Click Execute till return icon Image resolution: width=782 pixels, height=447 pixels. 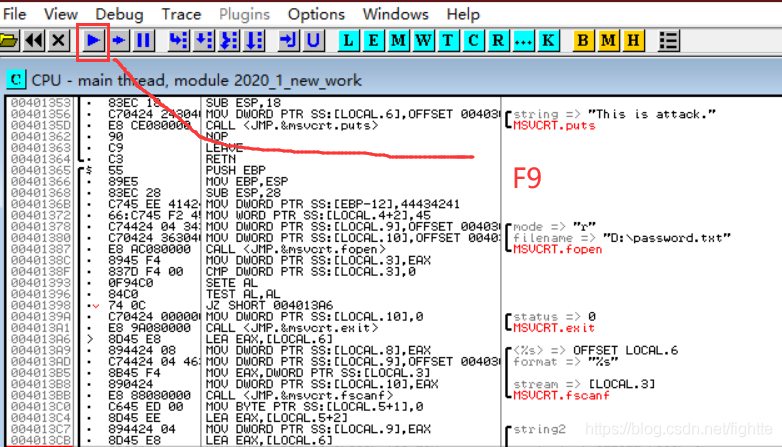coord(288,40)
